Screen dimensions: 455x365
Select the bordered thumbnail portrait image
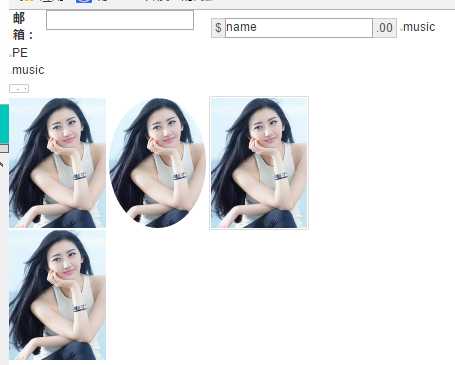coord(259,163)
